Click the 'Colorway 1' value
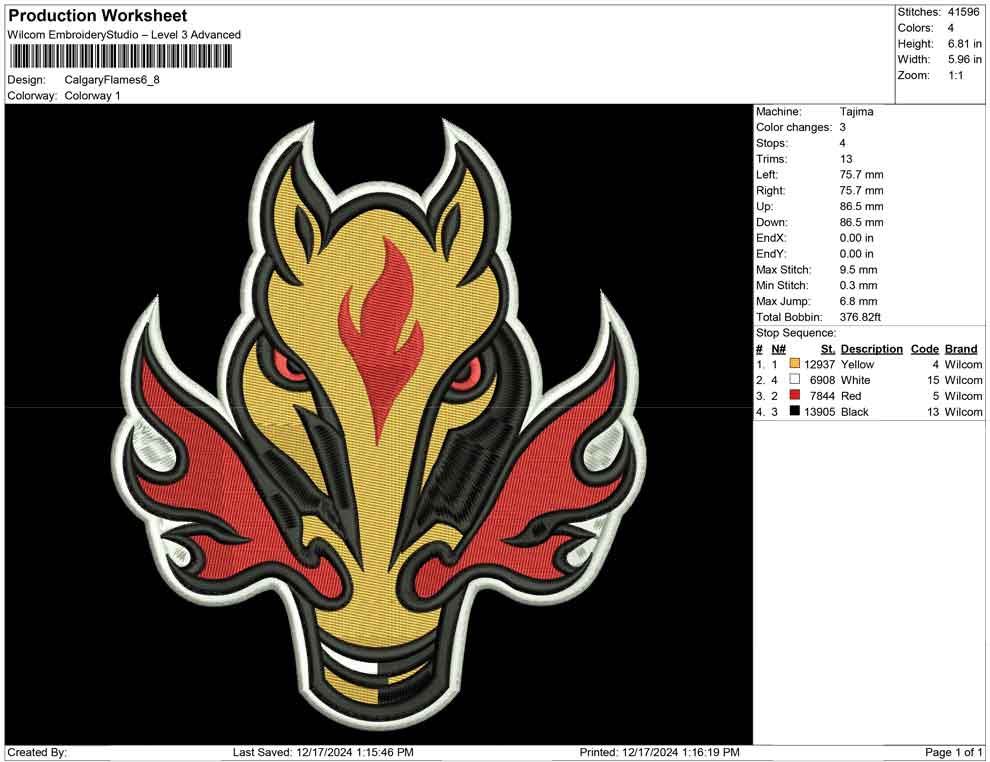 pyautogui.click(x=92, y=96)
